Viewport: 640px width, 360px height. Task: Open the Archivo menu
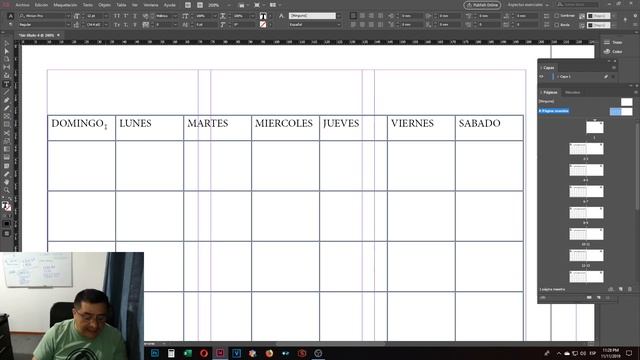(22, 5)
